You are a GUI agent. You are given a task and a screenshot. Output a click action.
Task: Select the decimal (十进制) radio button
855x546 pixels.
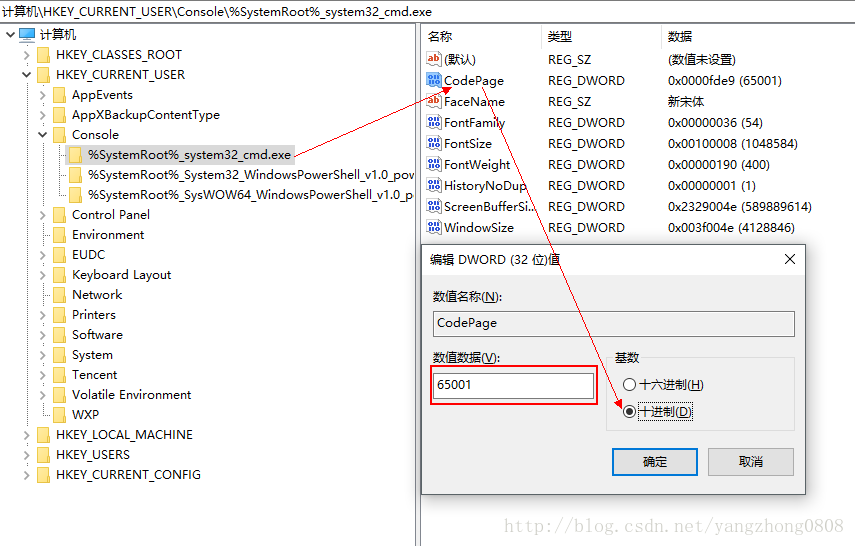pos(629,411)
